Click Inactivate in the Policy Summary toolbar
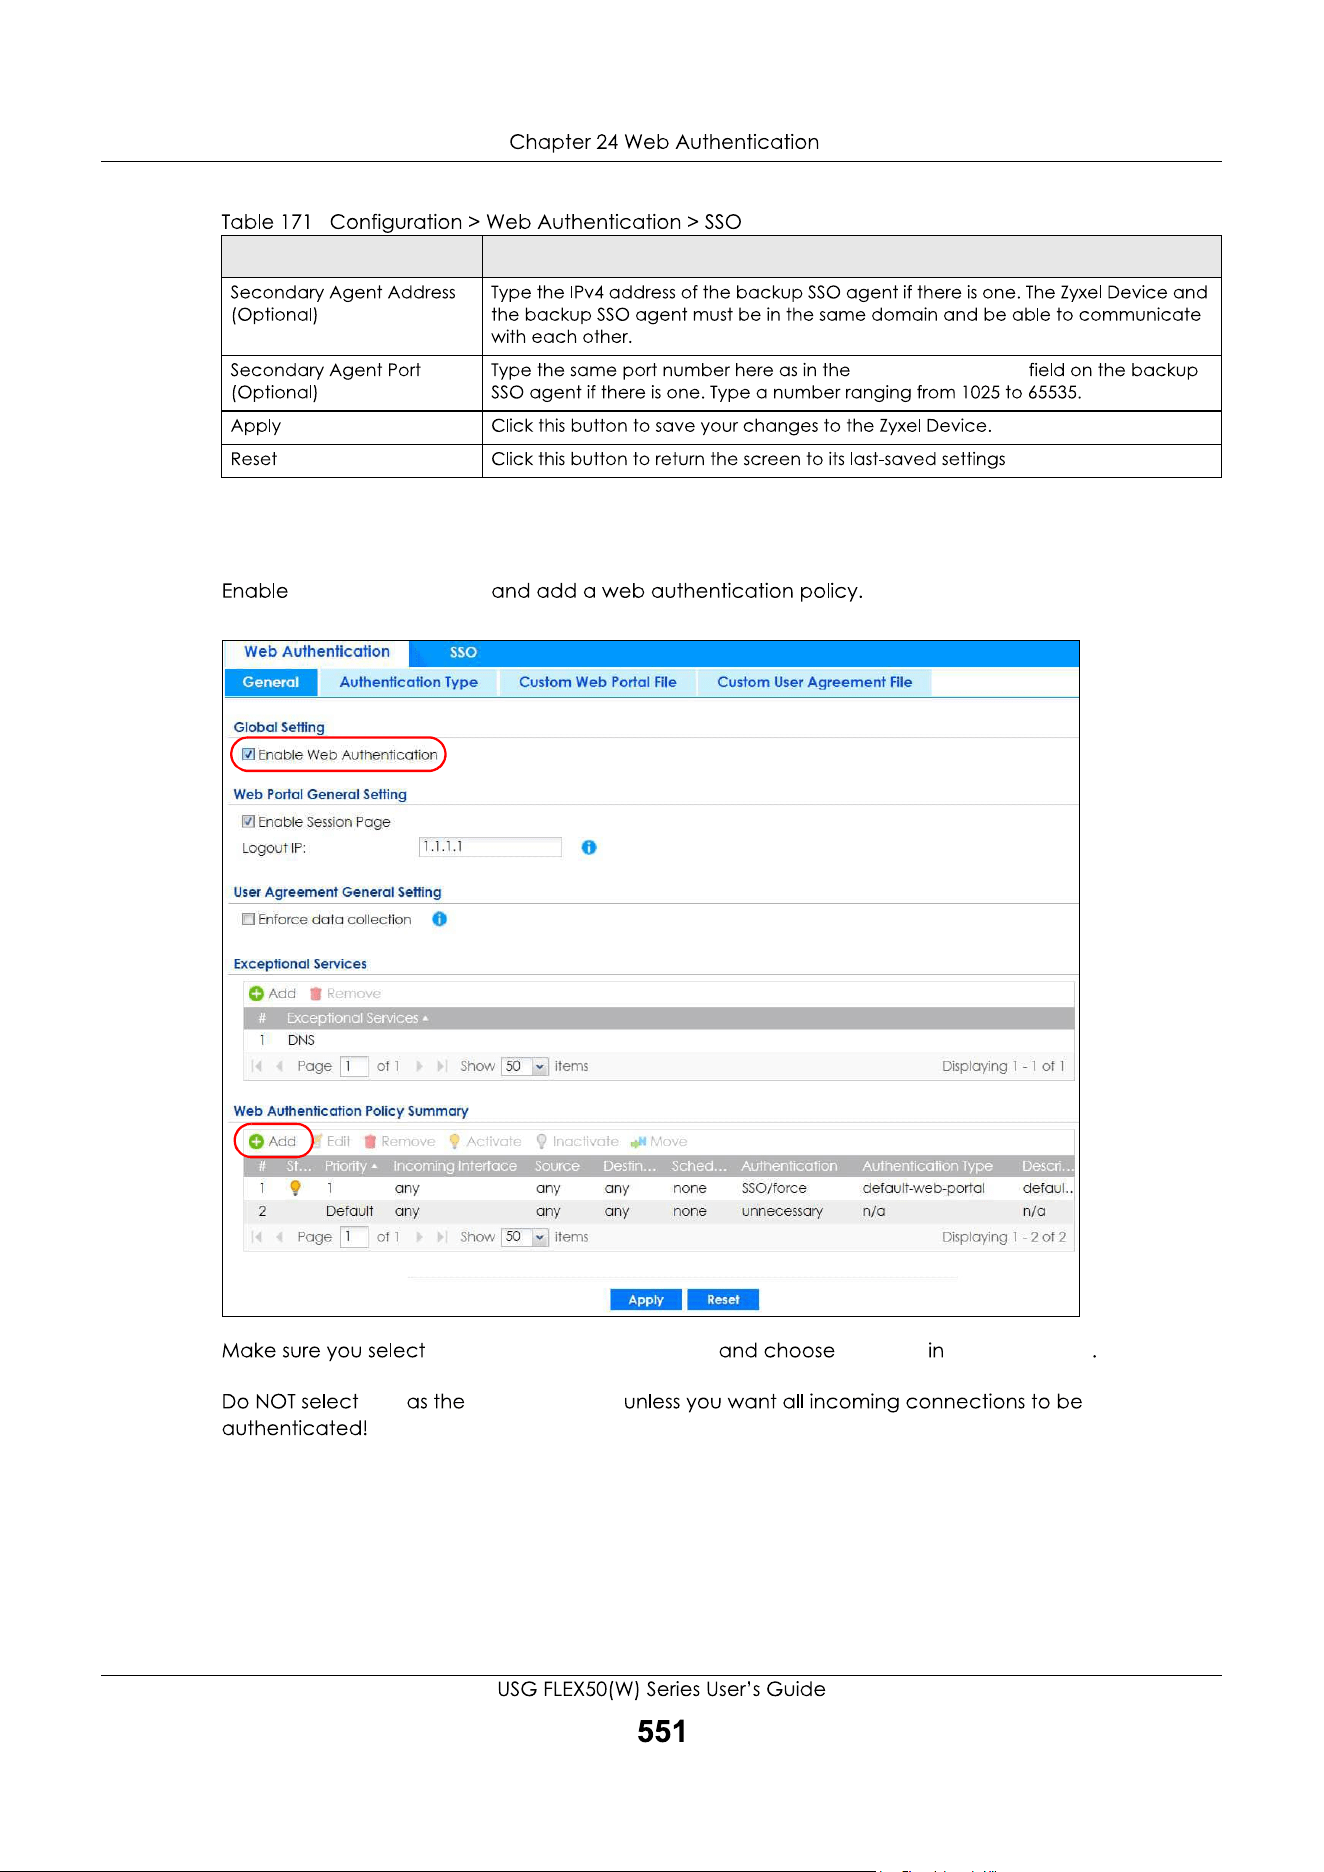 pyautogui.click(x=578, y=1141)
